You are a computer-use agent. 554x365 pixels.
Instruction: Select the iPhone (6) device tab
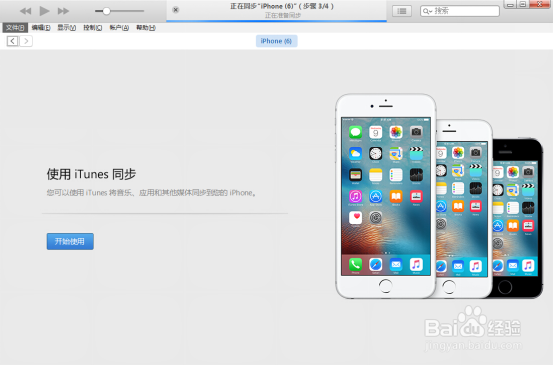[x=276, y=41]
